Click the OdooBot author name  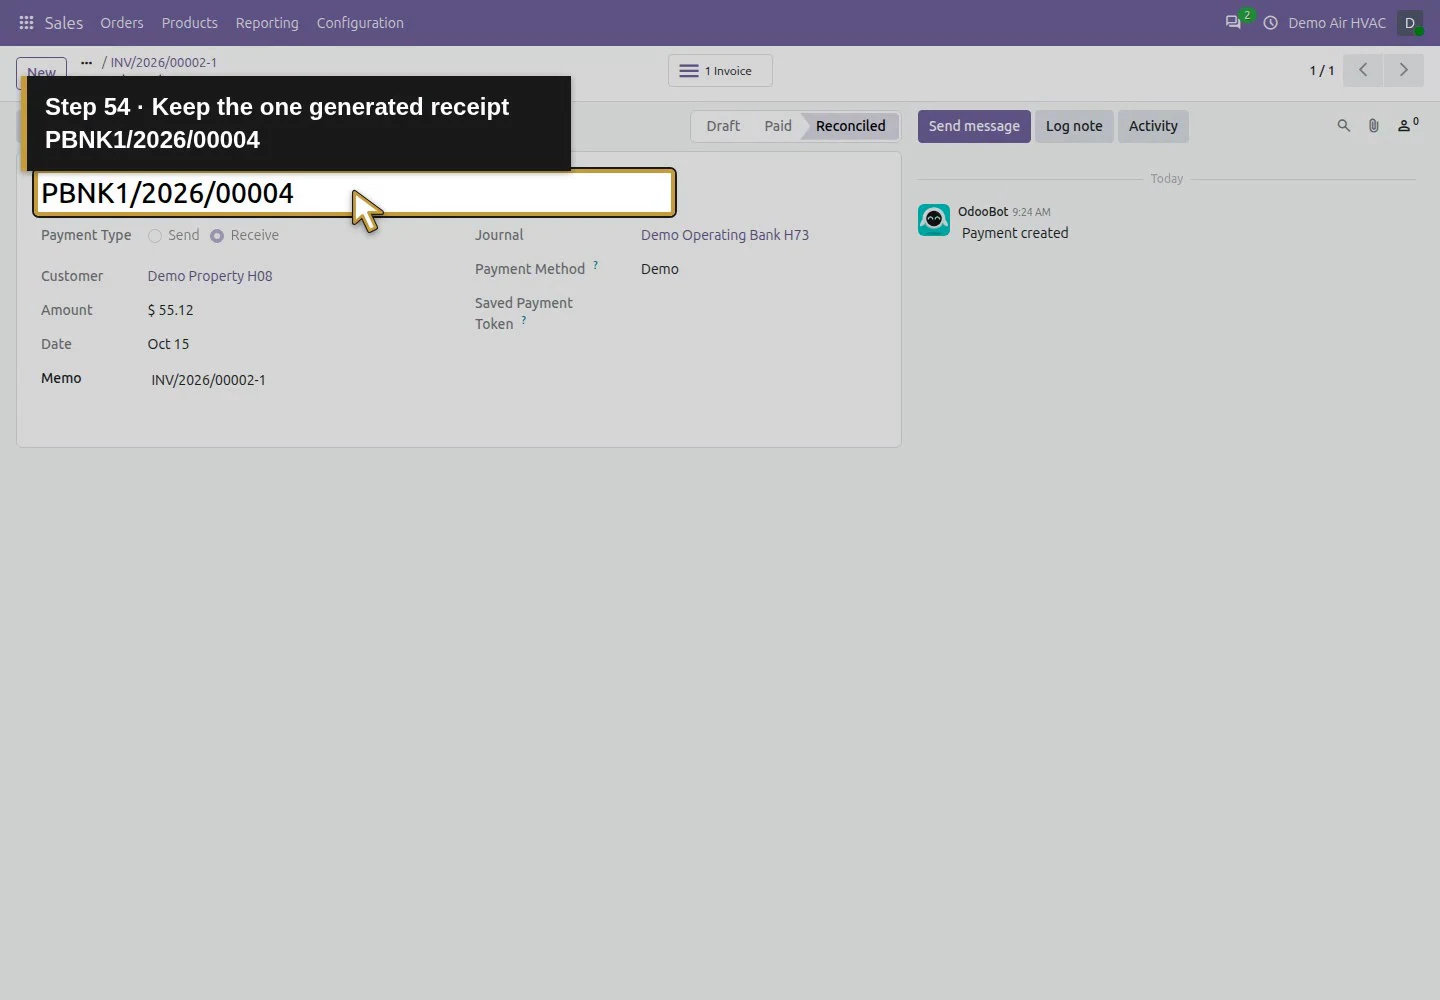tap(983, 212)
